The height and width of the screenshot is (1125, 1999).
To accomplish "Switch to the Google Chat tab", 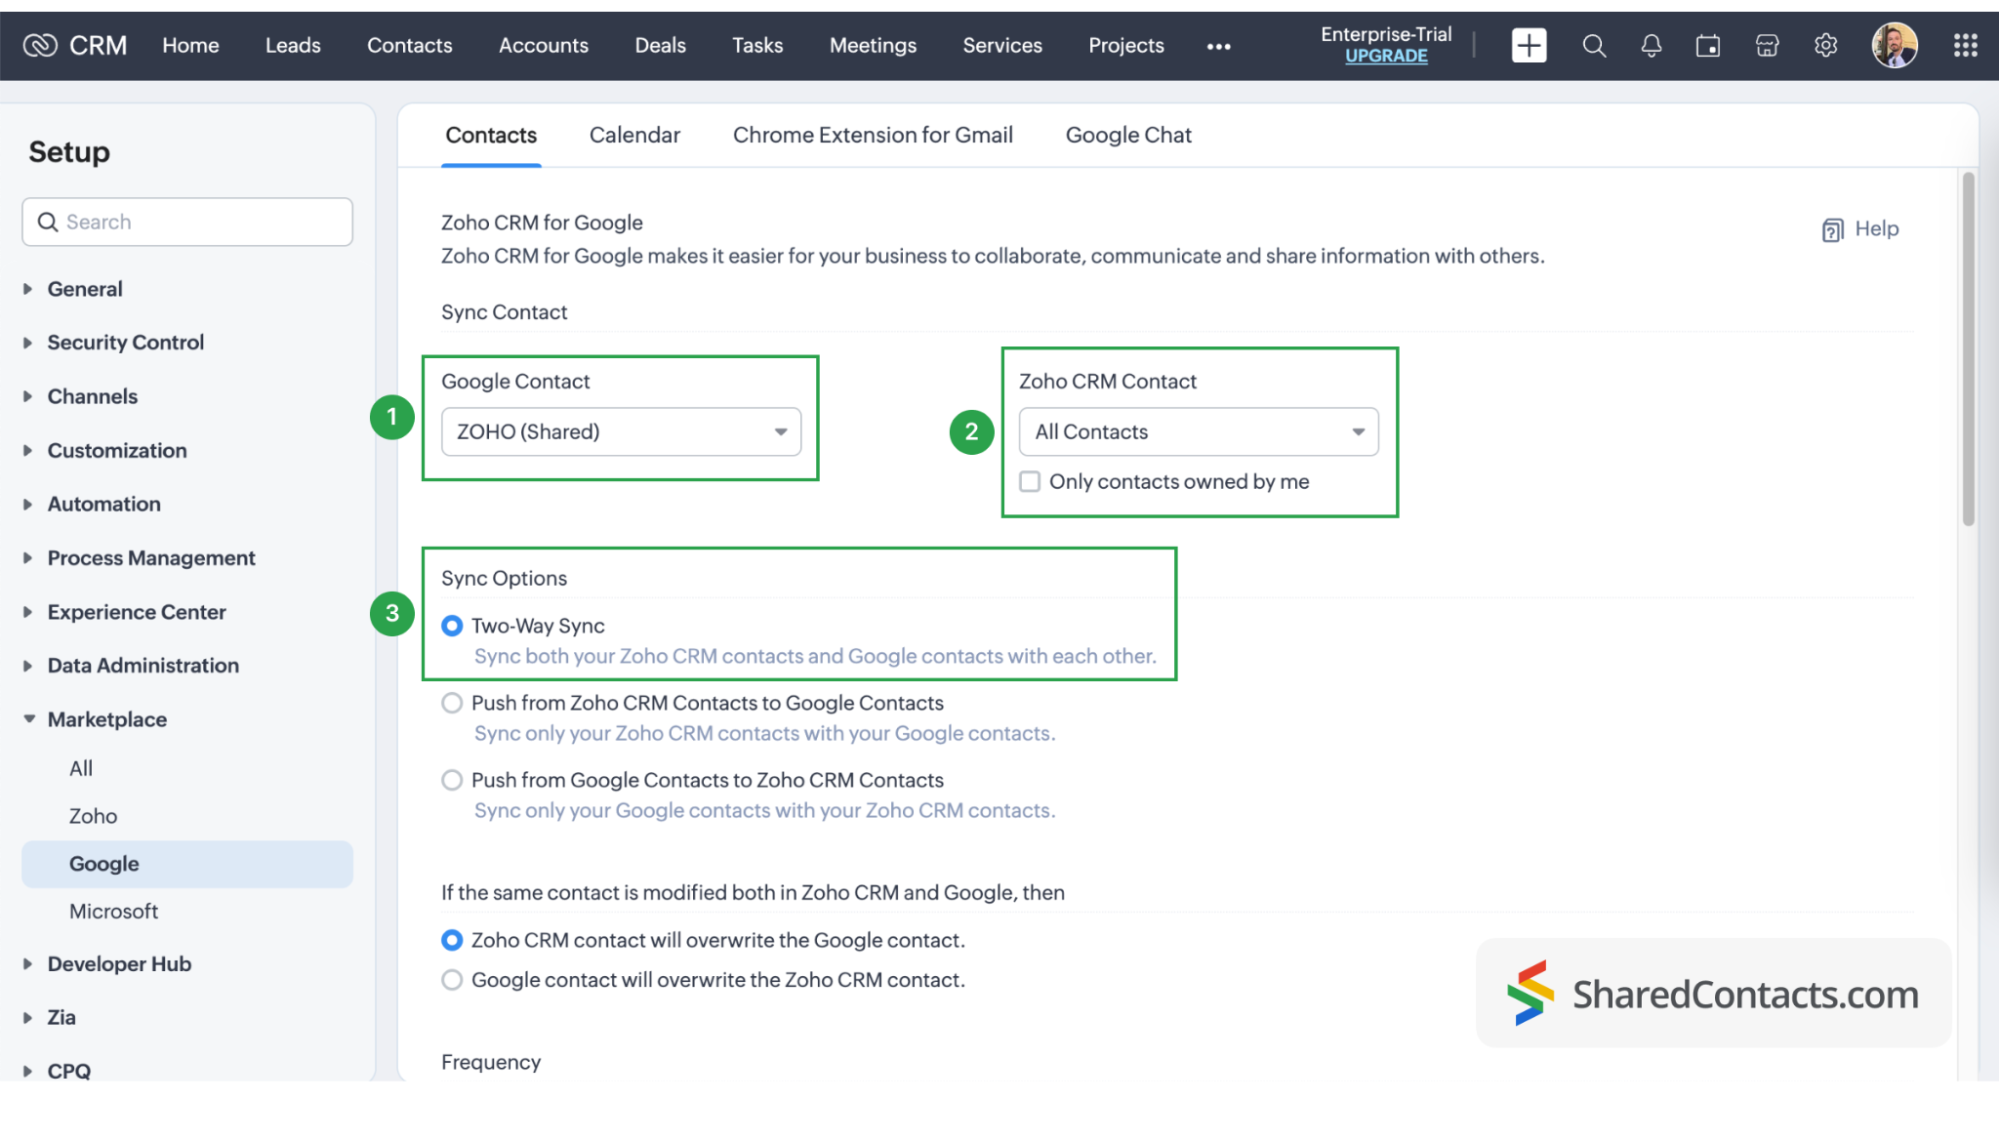I will click(x=1128, y=135).
